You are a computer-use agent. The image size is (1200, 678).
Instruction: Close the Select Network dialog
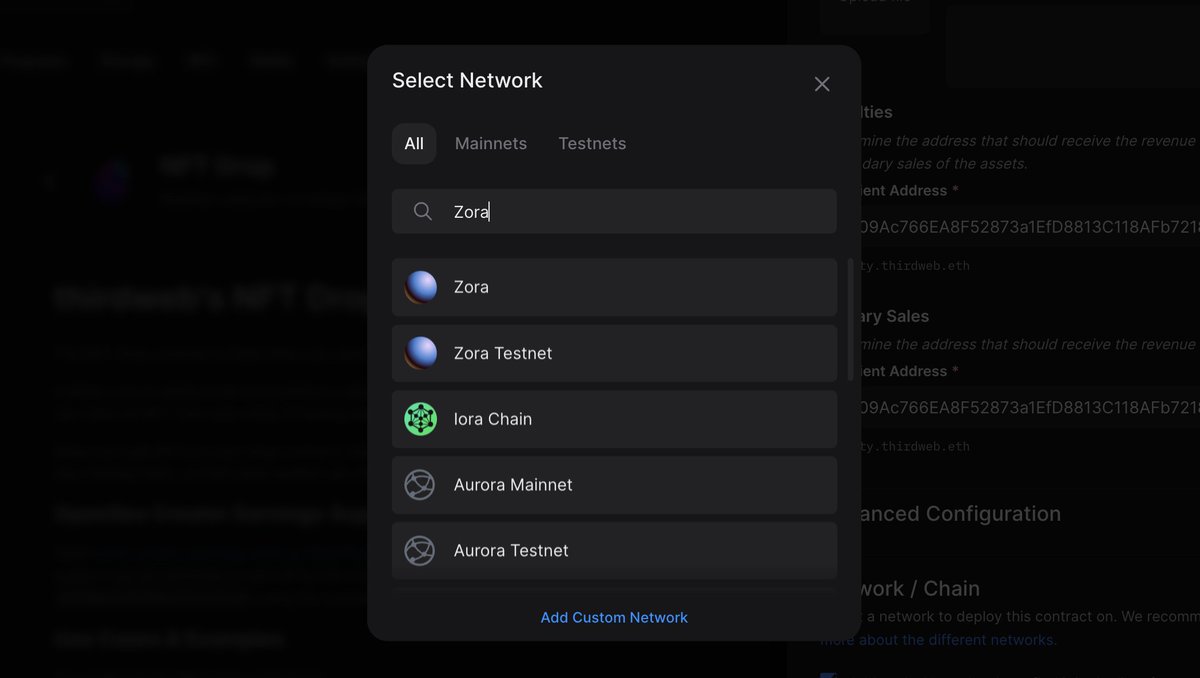click(822, 84)
